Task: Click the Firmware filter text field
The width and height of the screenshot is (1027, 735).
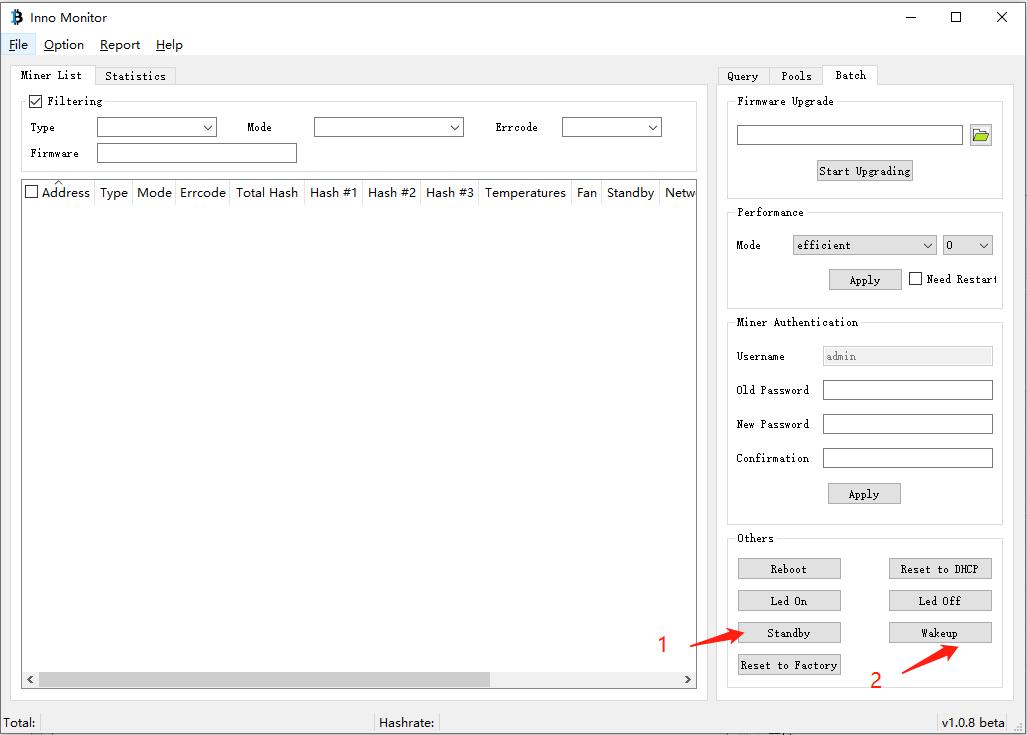Action: tap(197, 153)
